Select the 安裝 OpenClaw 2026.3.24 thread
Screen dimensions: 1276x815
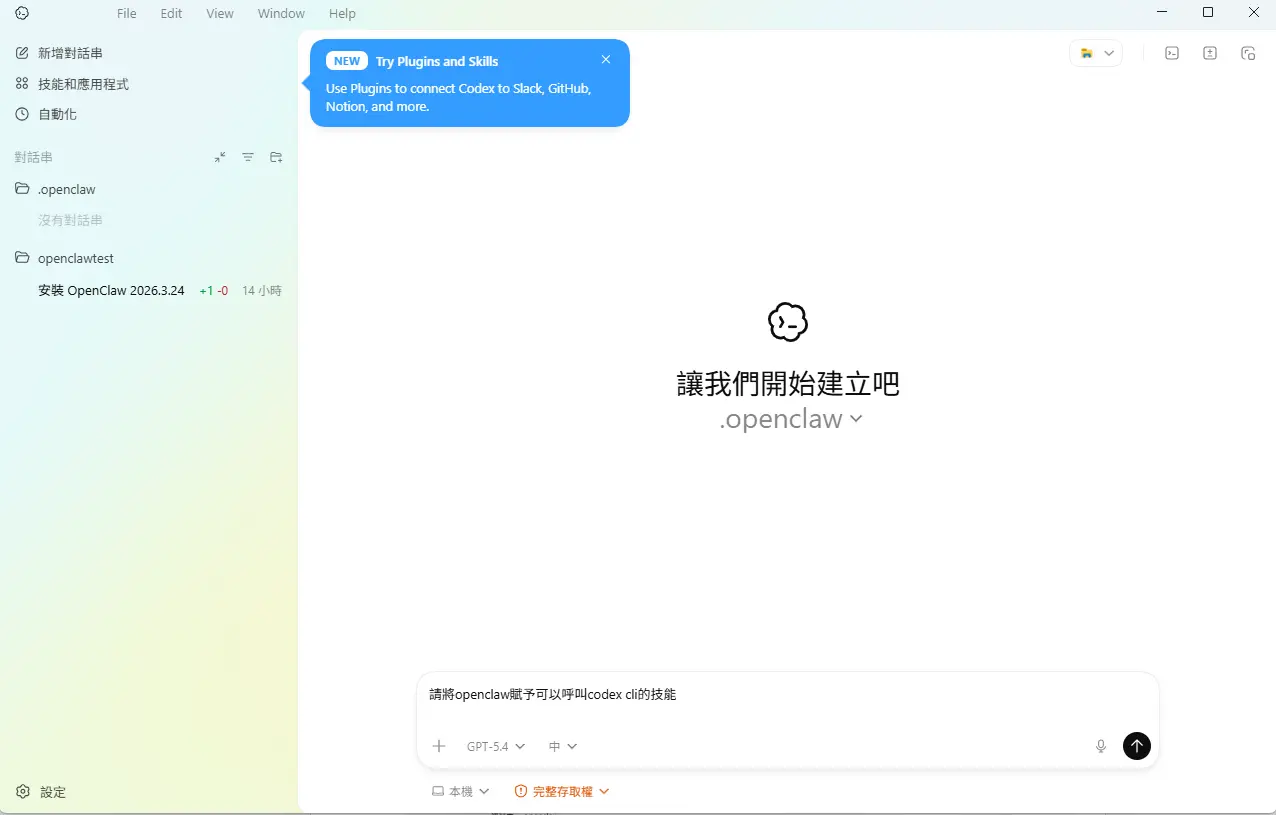[111, 291]
